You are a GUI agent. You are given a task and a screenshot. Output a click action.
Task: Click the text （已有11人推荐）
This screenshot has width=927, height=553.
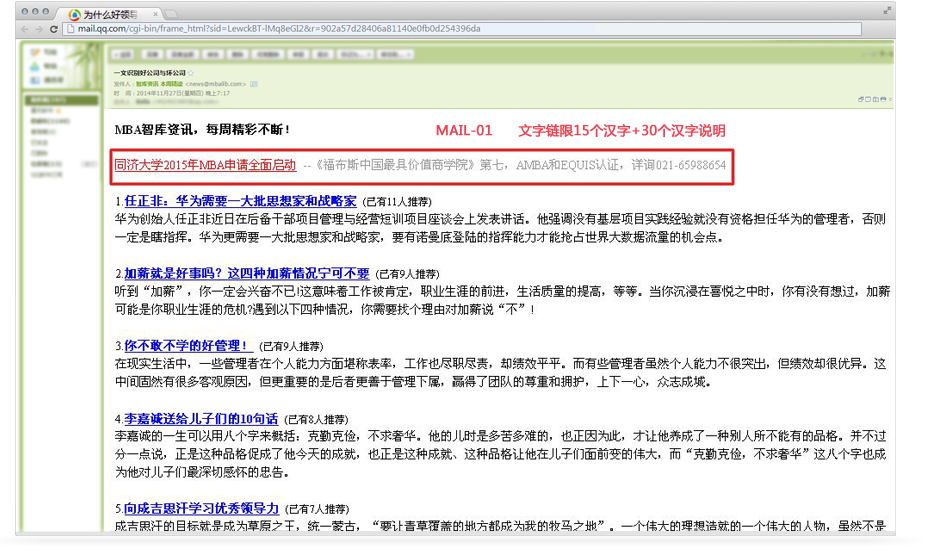(x=397, y=202)
